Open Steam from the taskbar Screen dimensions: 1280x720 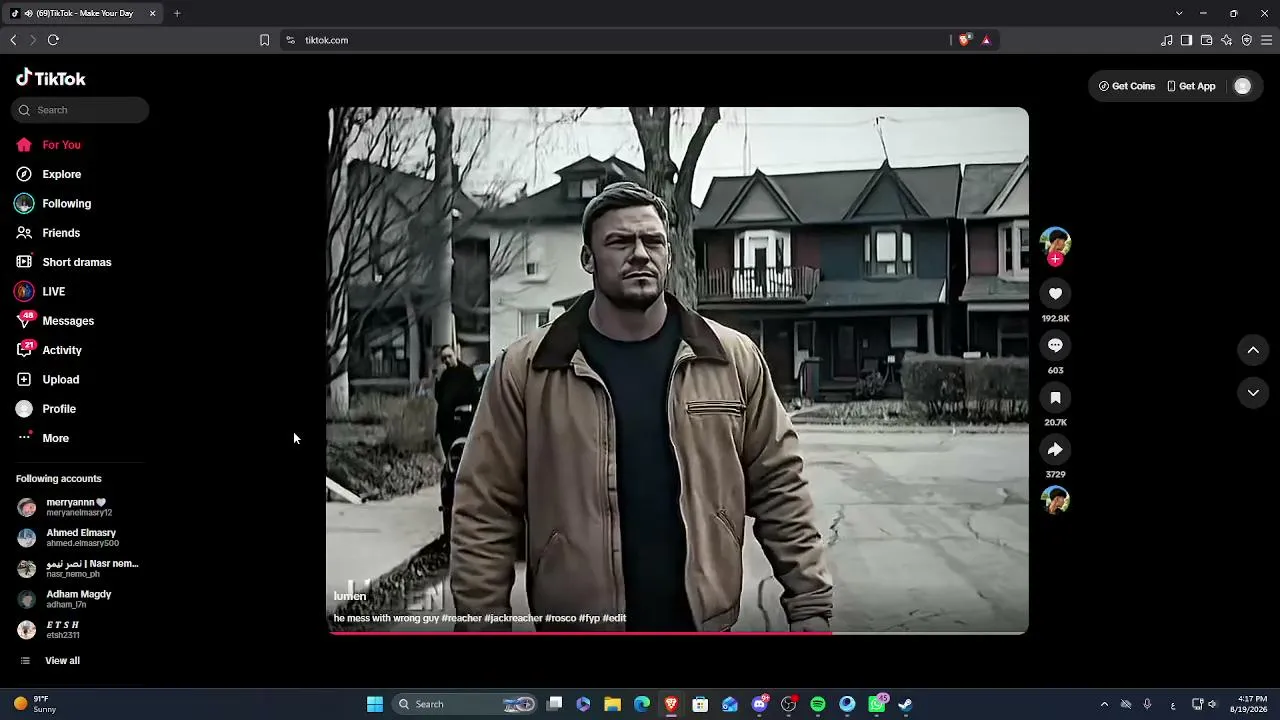[905, 704]
